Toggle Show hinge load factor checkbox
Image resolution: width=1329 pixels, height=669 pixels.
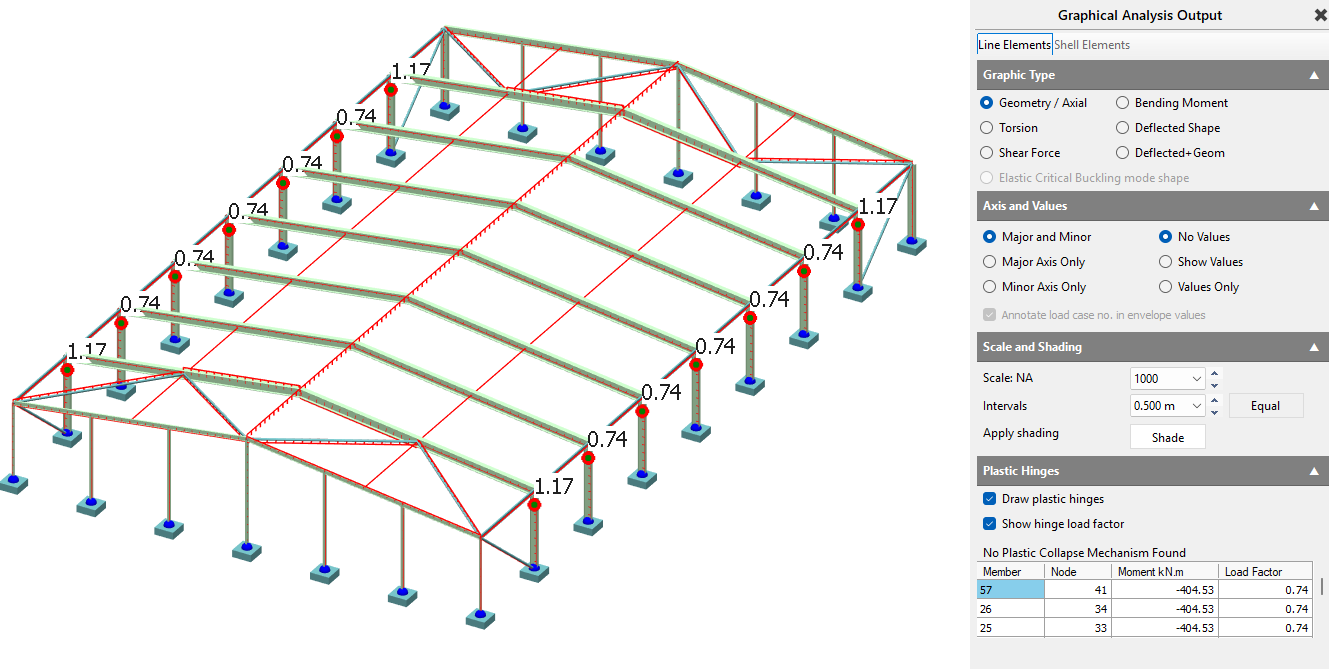pyautogui.click(x=990, y=524)
